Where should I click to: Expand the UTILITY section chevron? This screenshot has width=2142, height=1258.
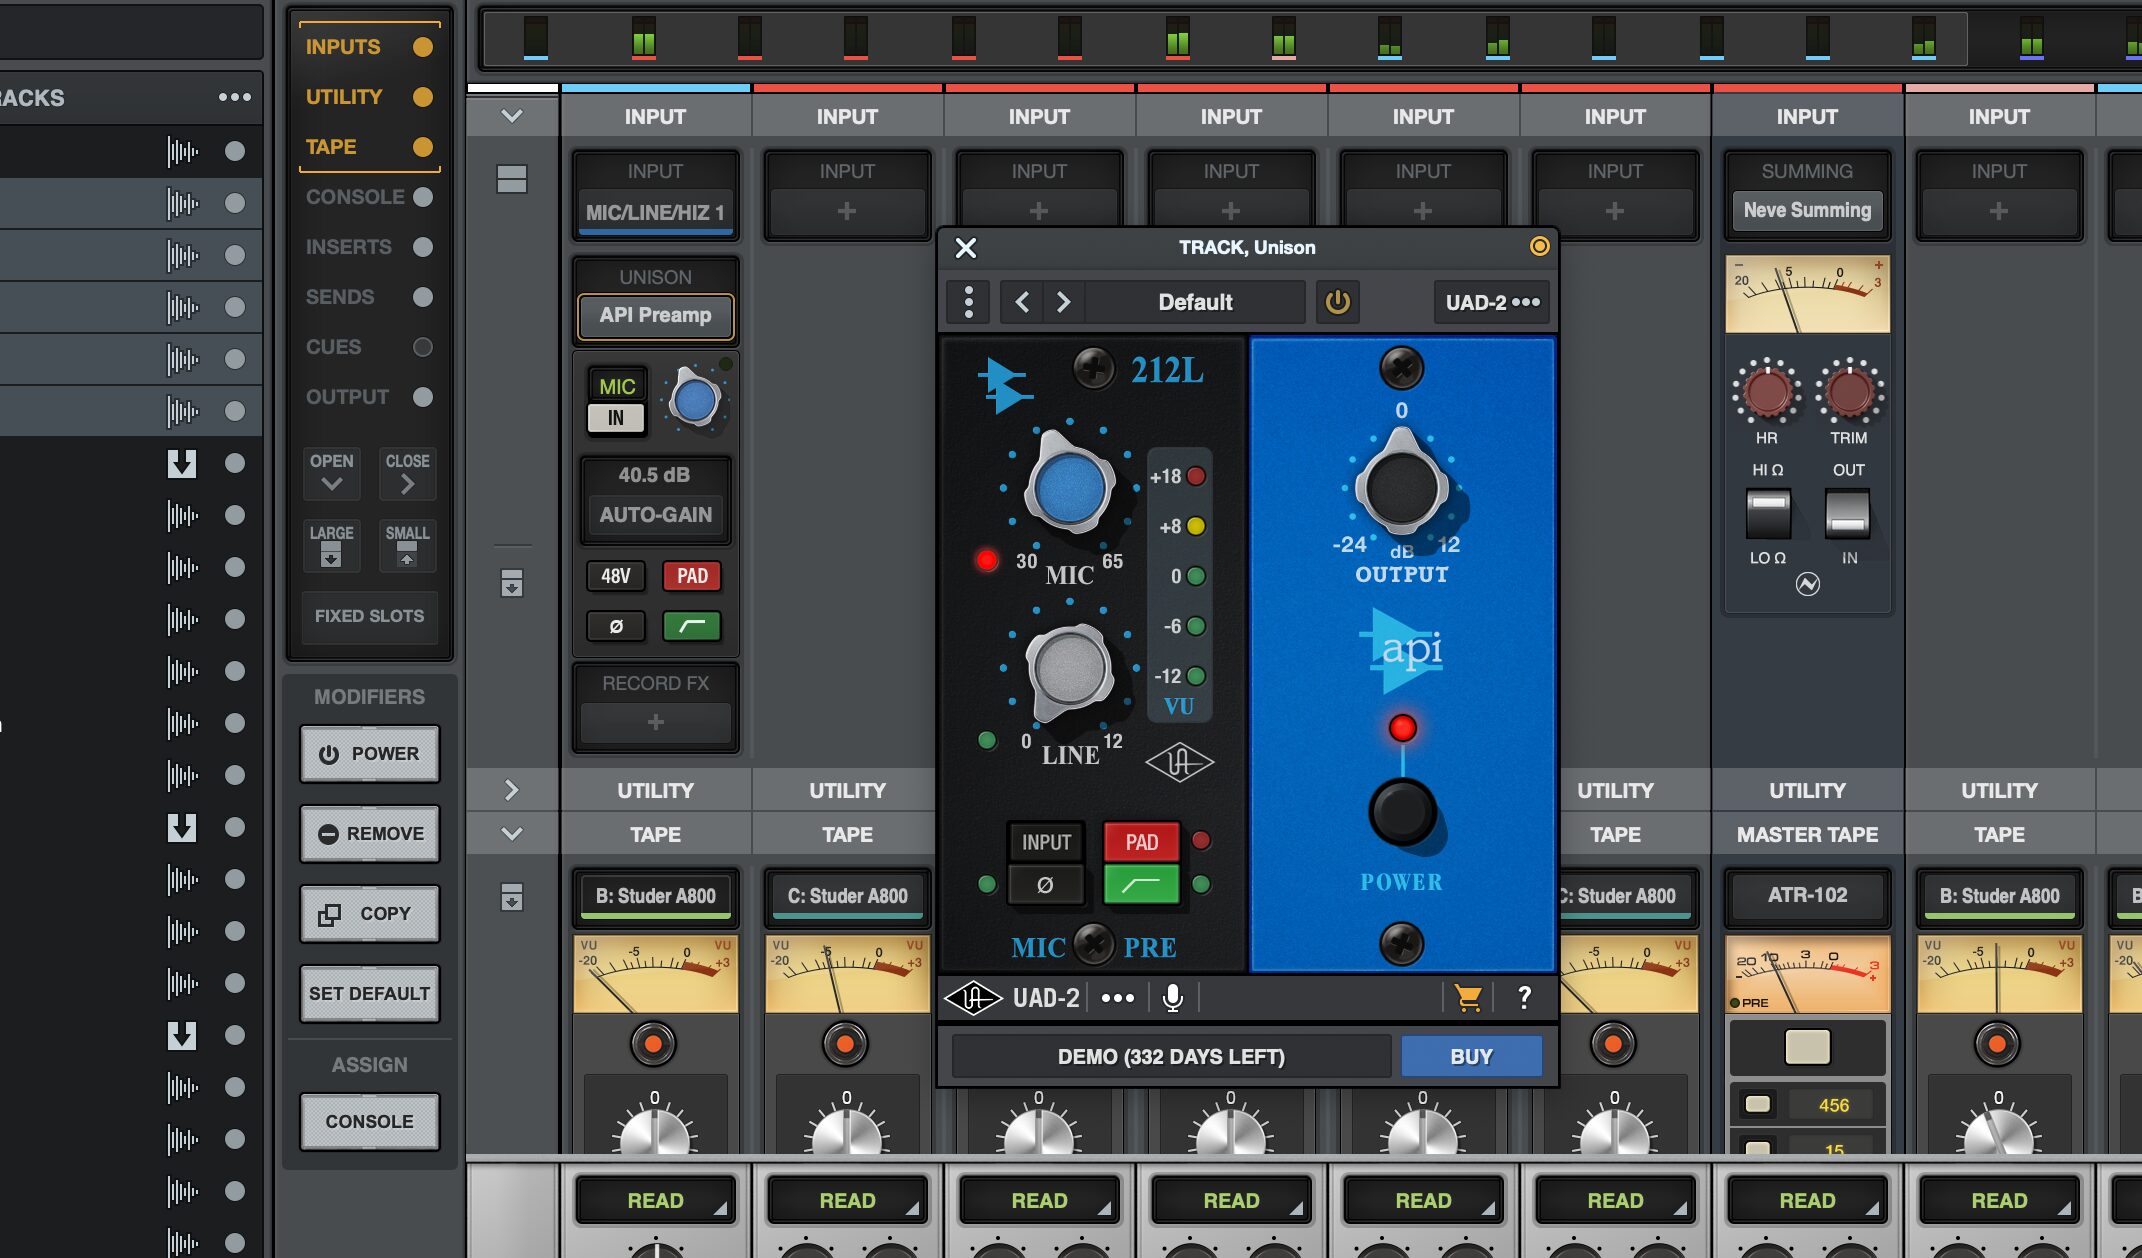512,790
